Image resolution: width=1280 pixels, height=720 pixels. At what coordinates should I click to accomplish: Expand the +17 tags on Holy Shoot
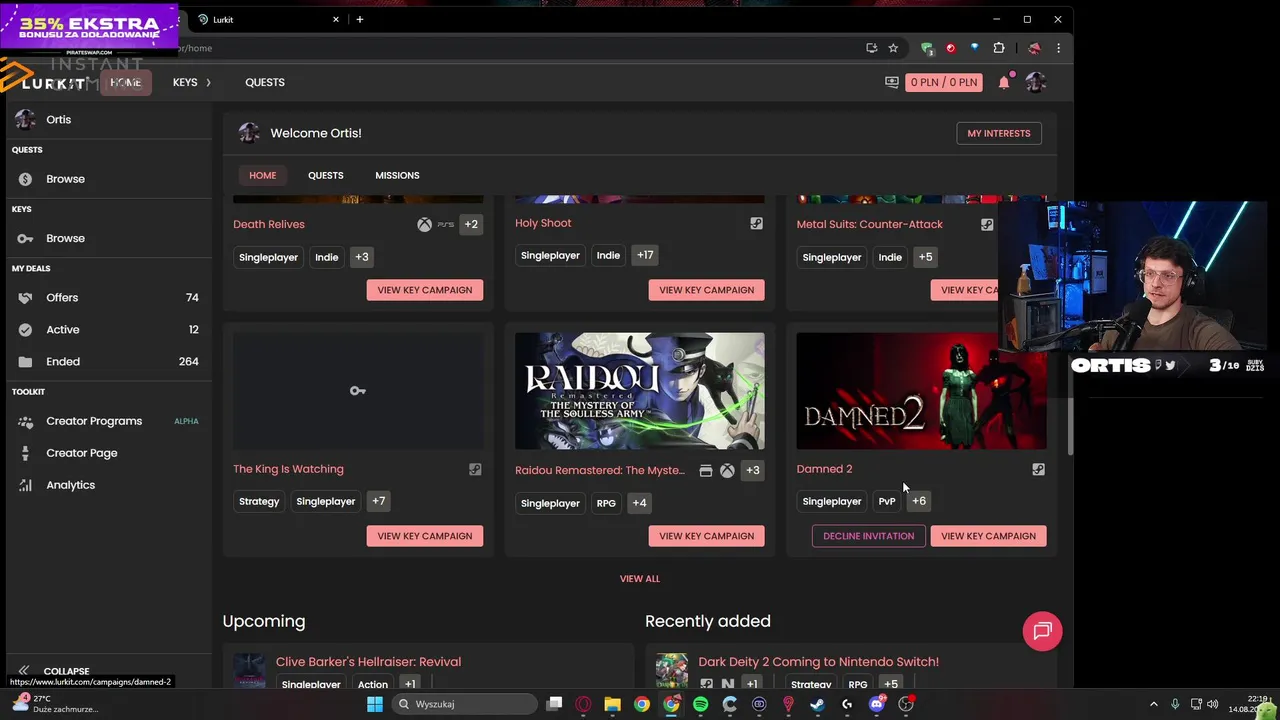645,255
